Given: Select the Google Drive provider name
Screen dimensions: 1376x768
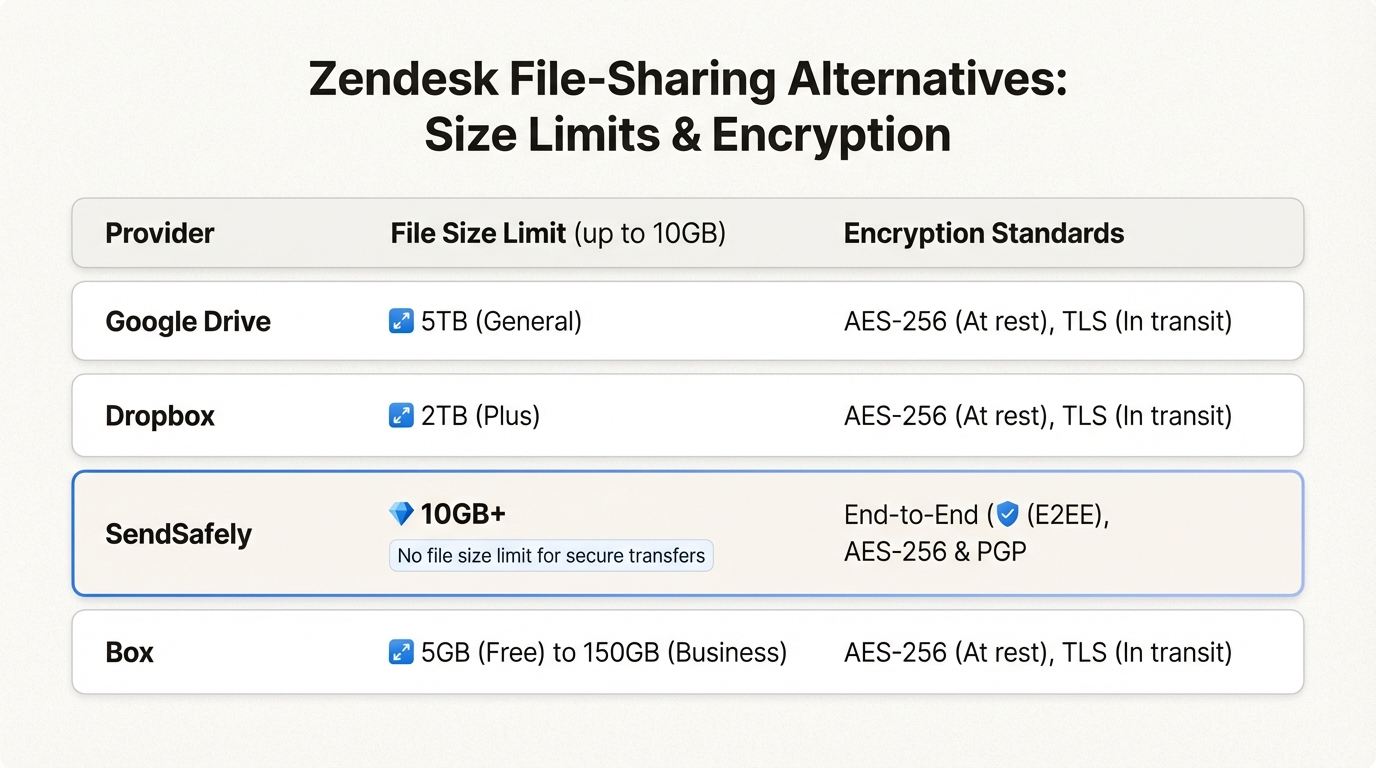Looking at the screenshot, I should tap(188, 321).
